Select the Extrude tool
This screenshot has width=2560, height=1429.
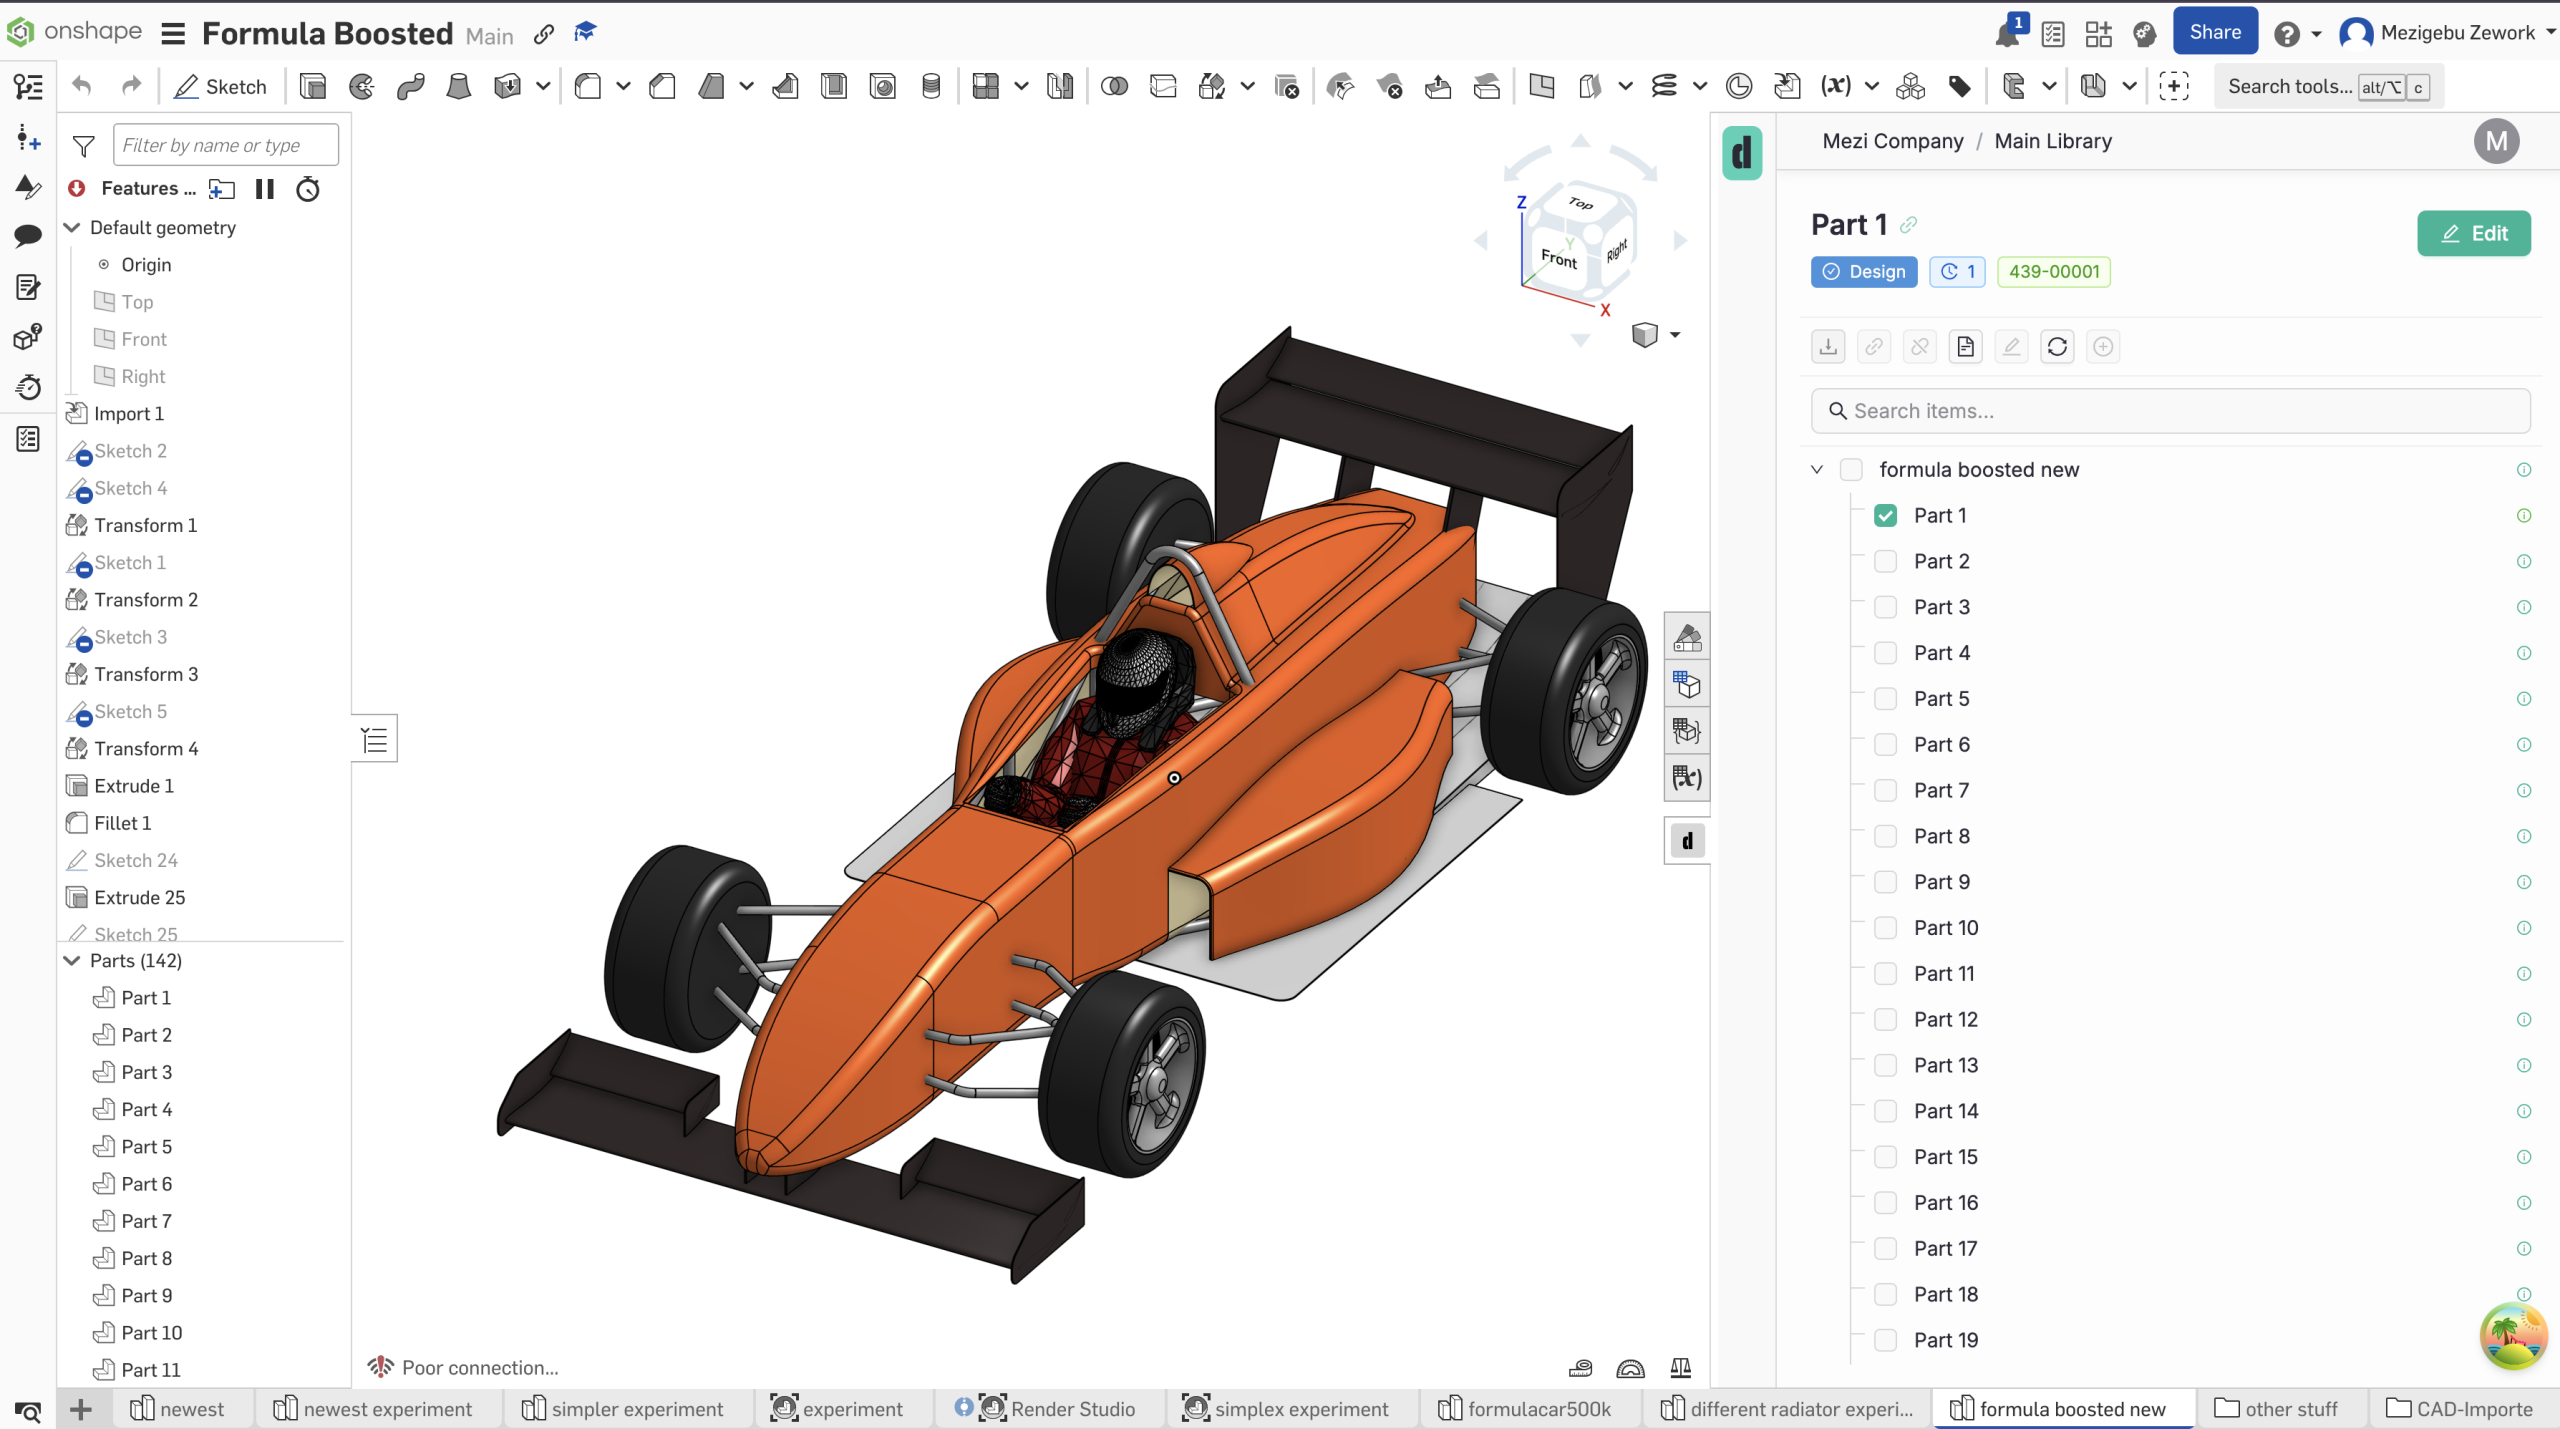pos(313,86)
